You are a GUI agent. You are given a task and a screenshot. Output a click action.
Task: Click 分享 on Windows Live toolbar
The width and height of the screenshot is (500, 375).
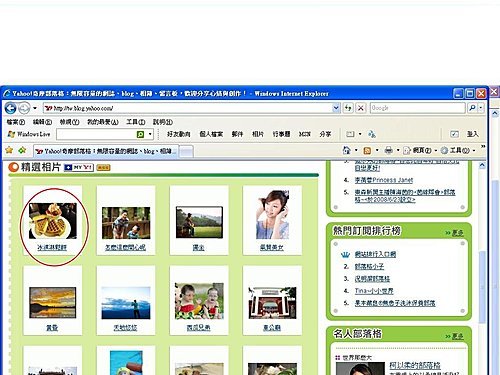(325, 134)
